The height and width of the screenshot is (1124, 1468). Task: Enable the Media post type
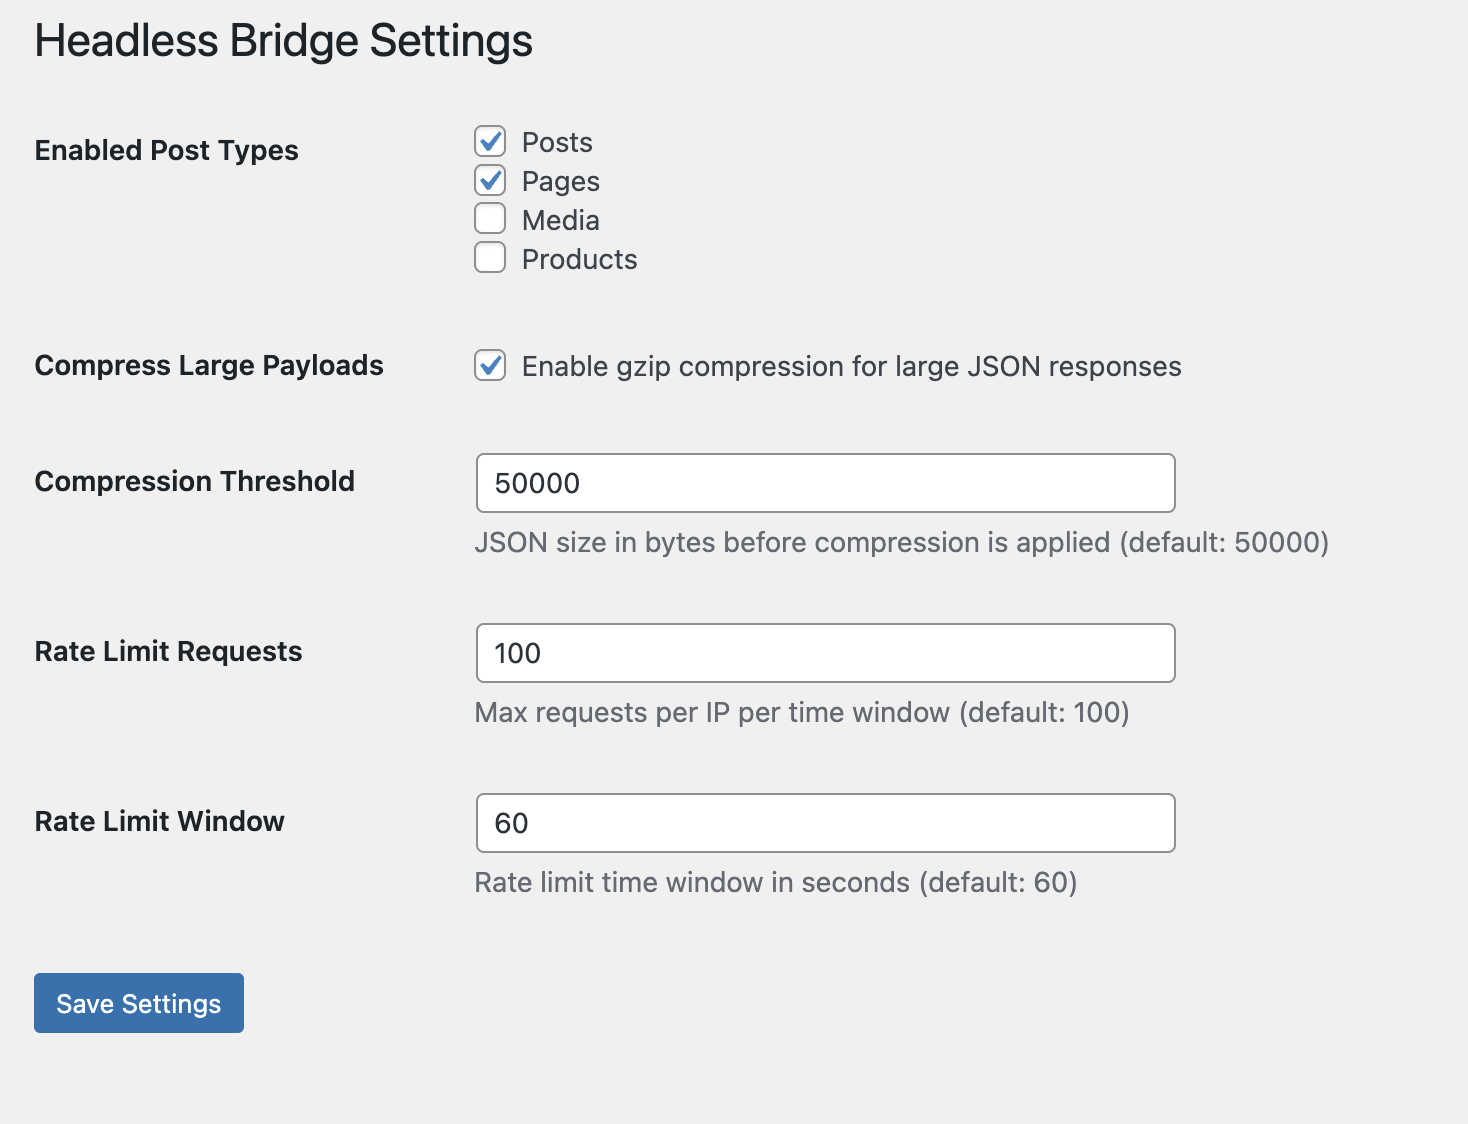coord(490,218)
